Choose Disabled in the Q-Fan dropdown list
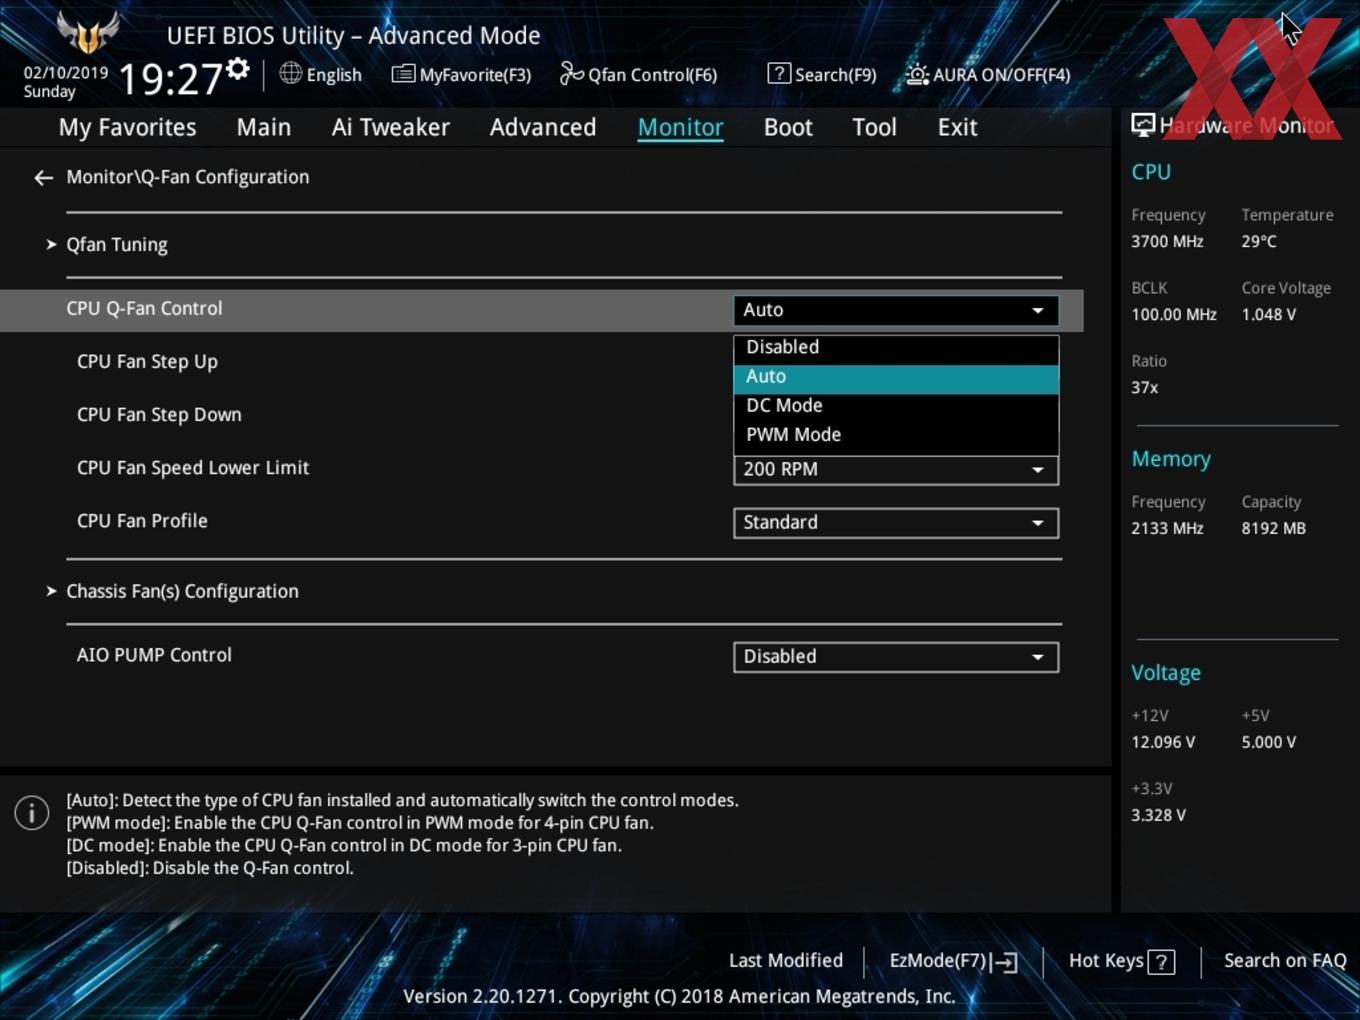This screenshot has height=1020, width=1360. [896, 347]
